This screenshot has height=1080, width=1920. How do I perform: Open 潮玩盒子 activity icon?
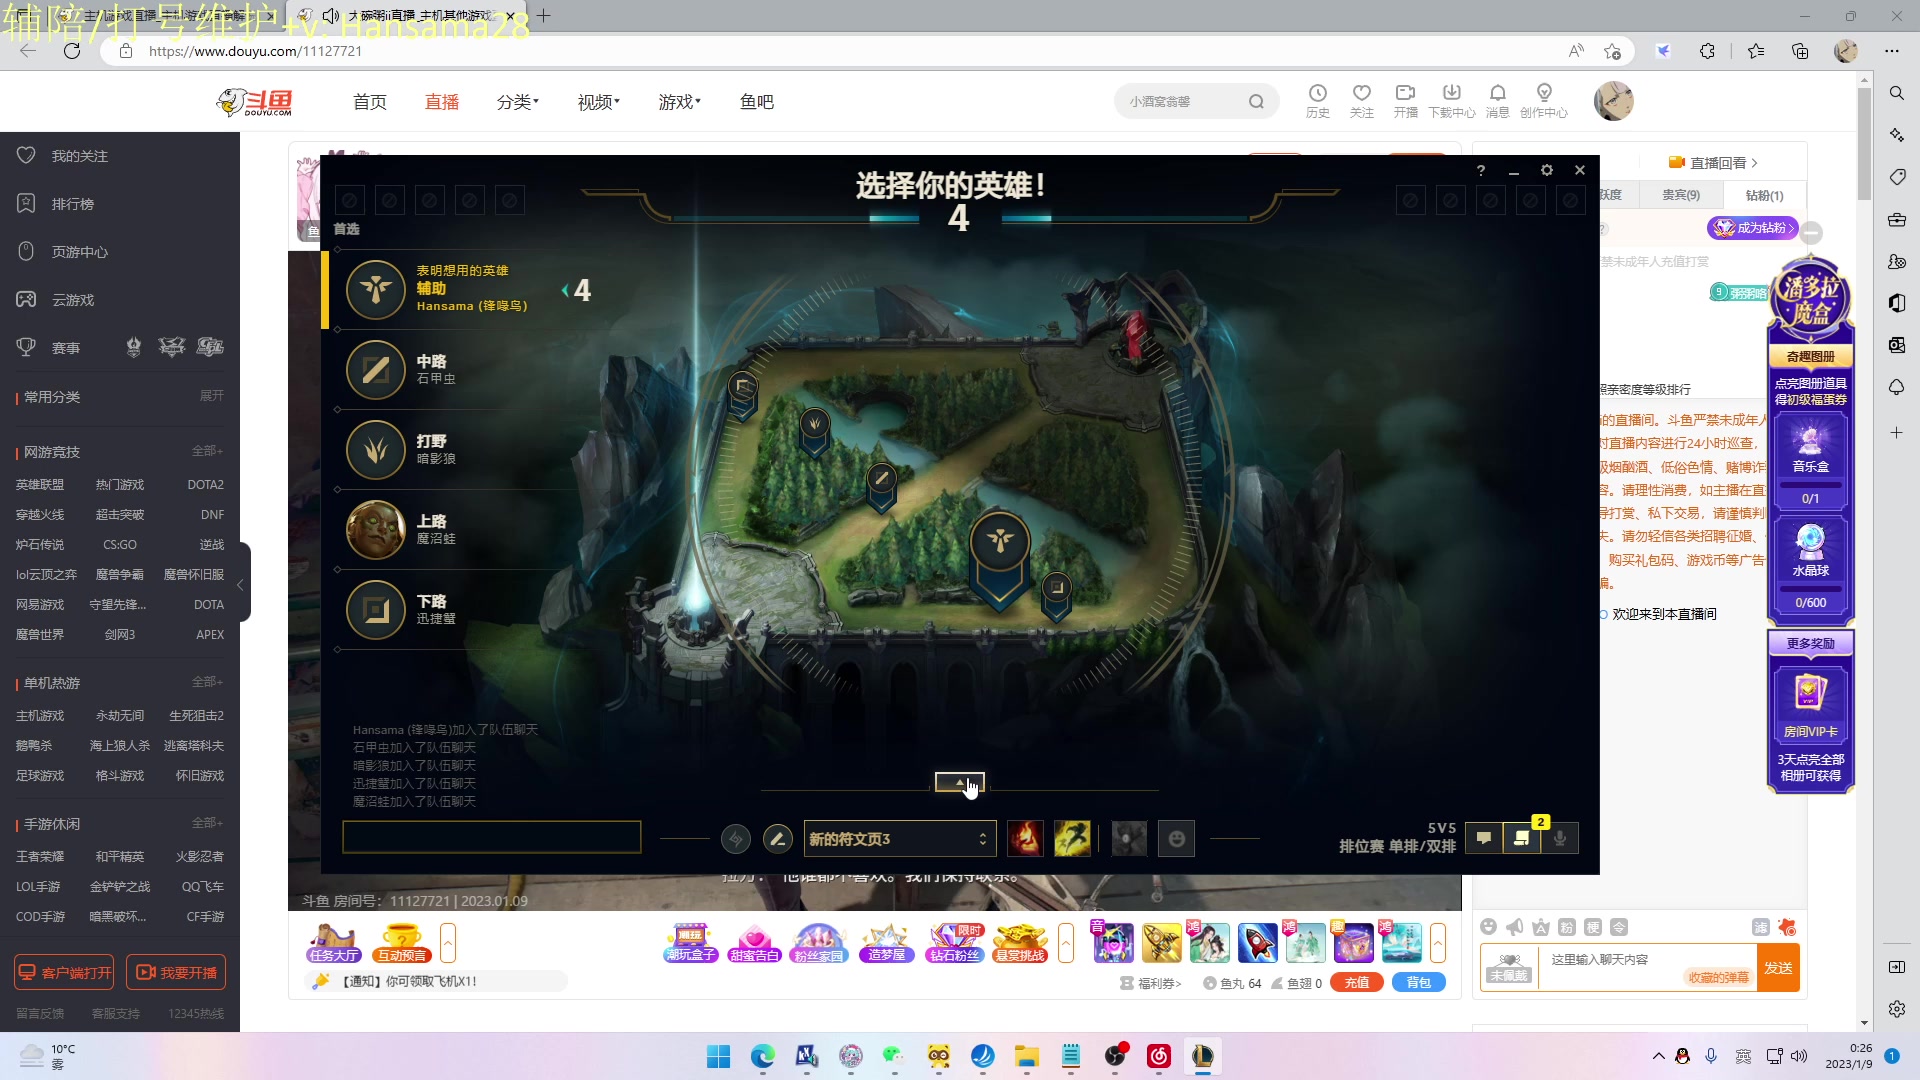pos(691,943)
